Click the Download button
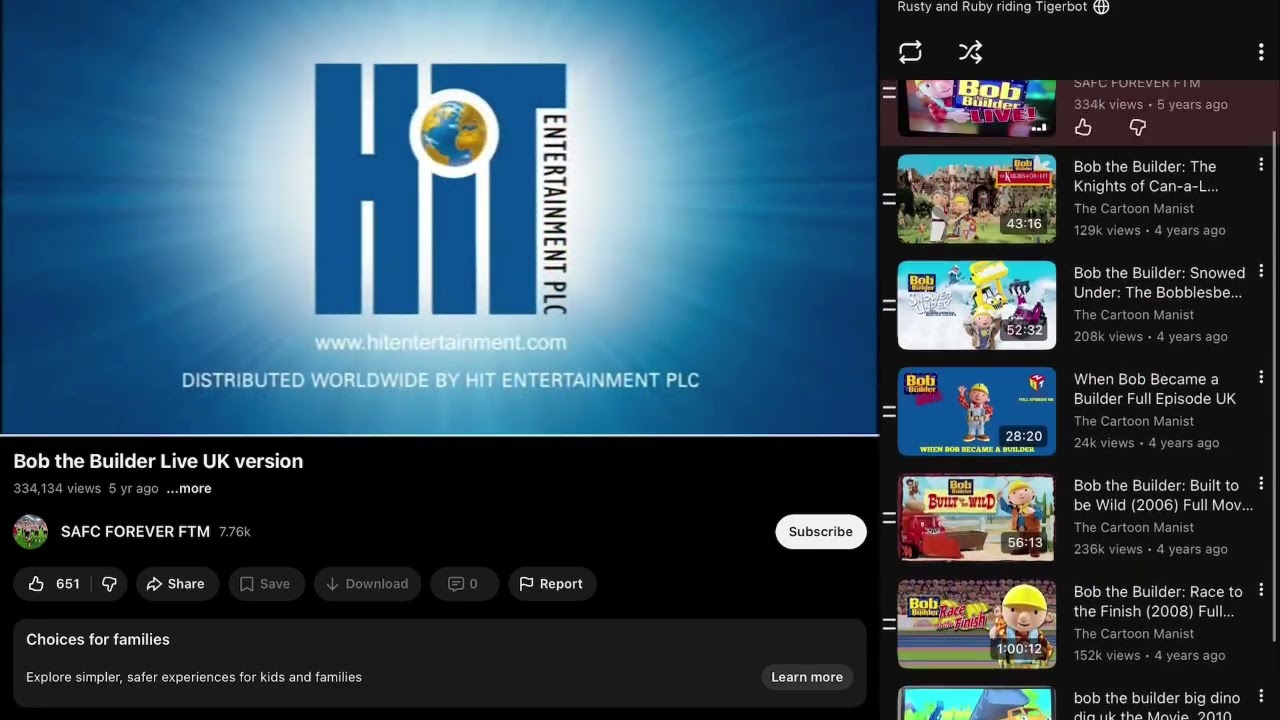 tap(368, 584)
